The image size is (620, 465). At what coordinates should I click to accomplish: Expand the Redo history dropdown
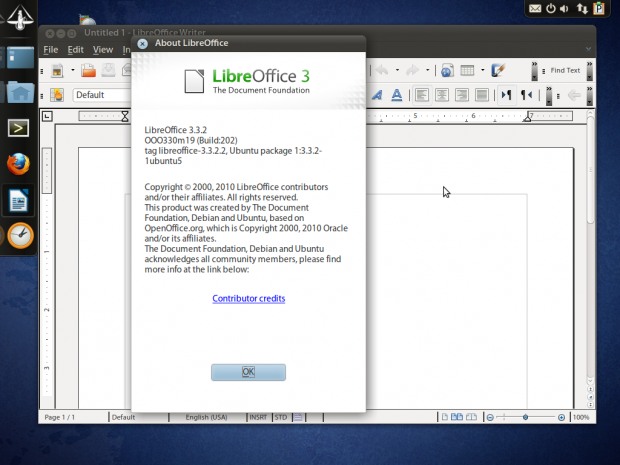(x=427, y=71)
